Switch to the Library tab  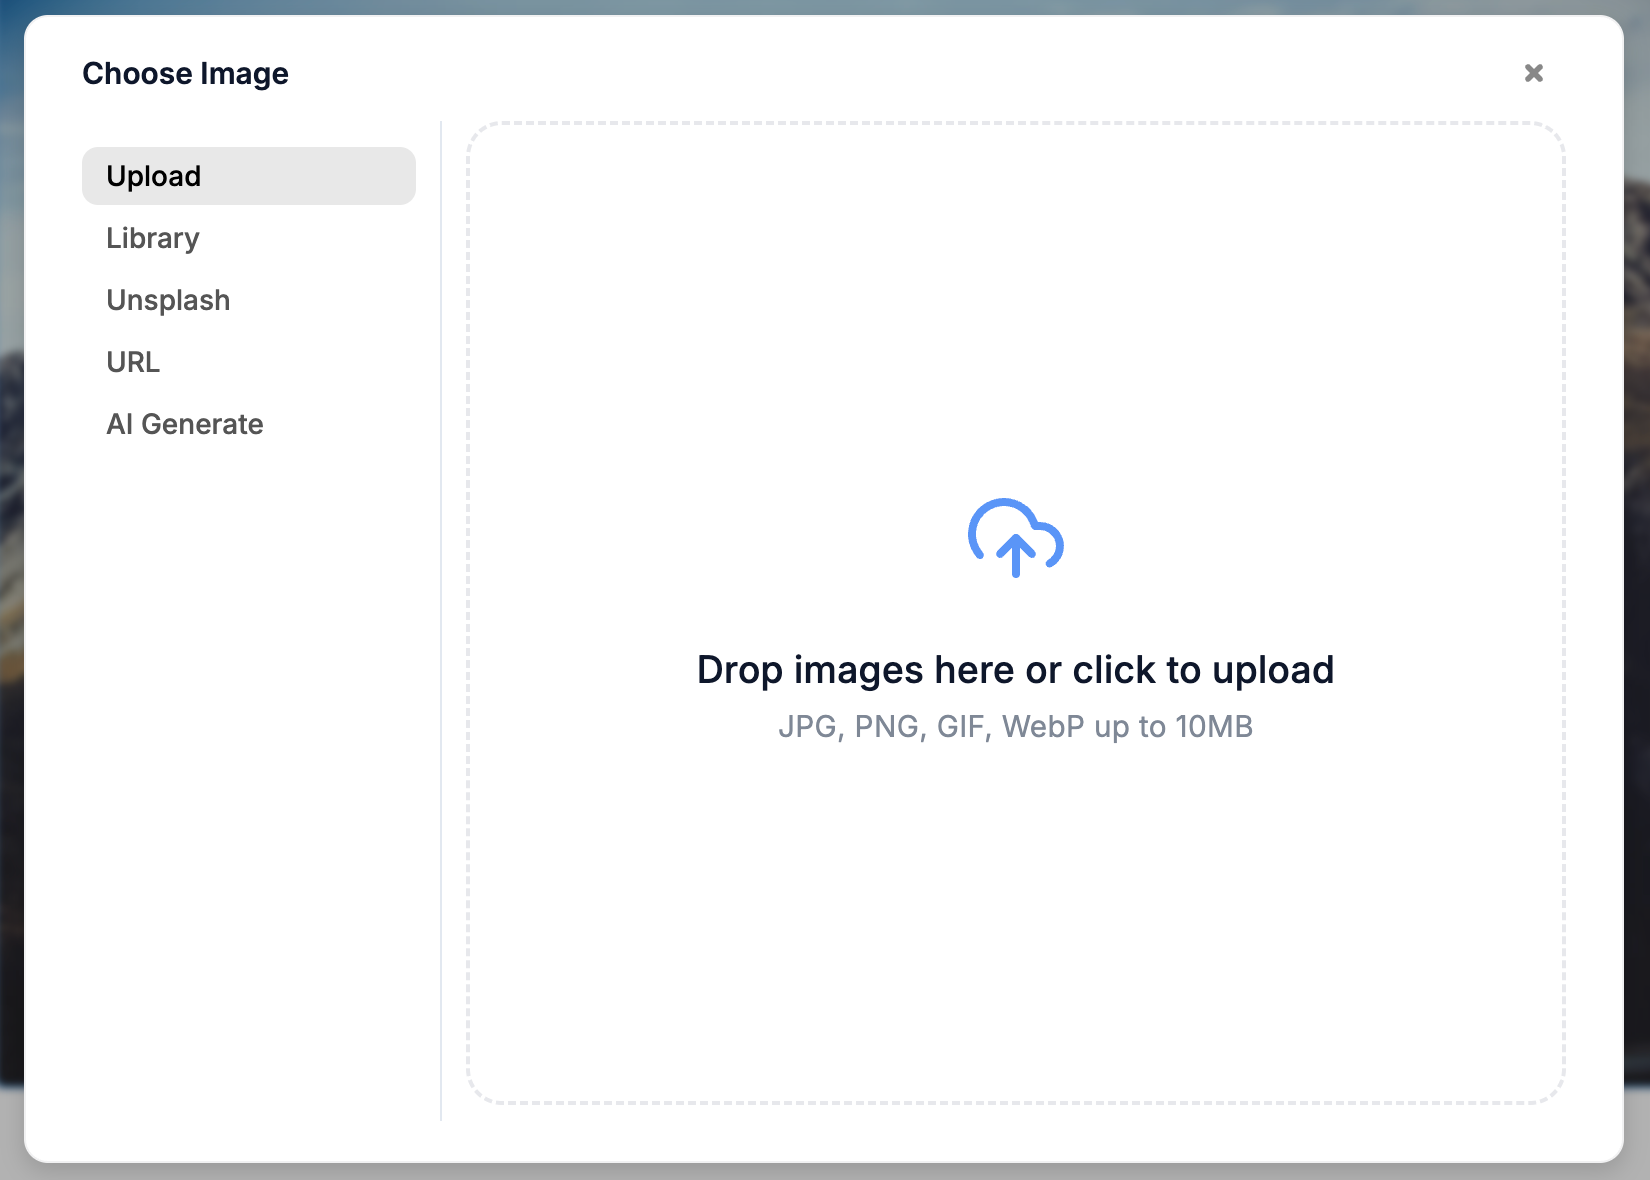coord(153,238)
